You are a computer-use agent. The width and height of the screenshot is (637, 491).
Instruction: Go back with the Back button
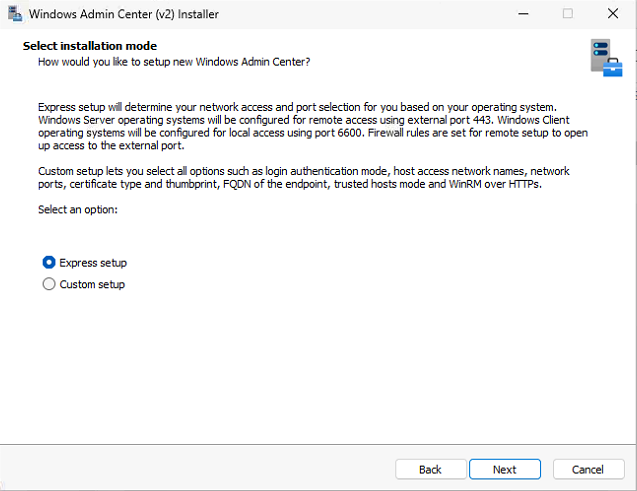(430, 469)
